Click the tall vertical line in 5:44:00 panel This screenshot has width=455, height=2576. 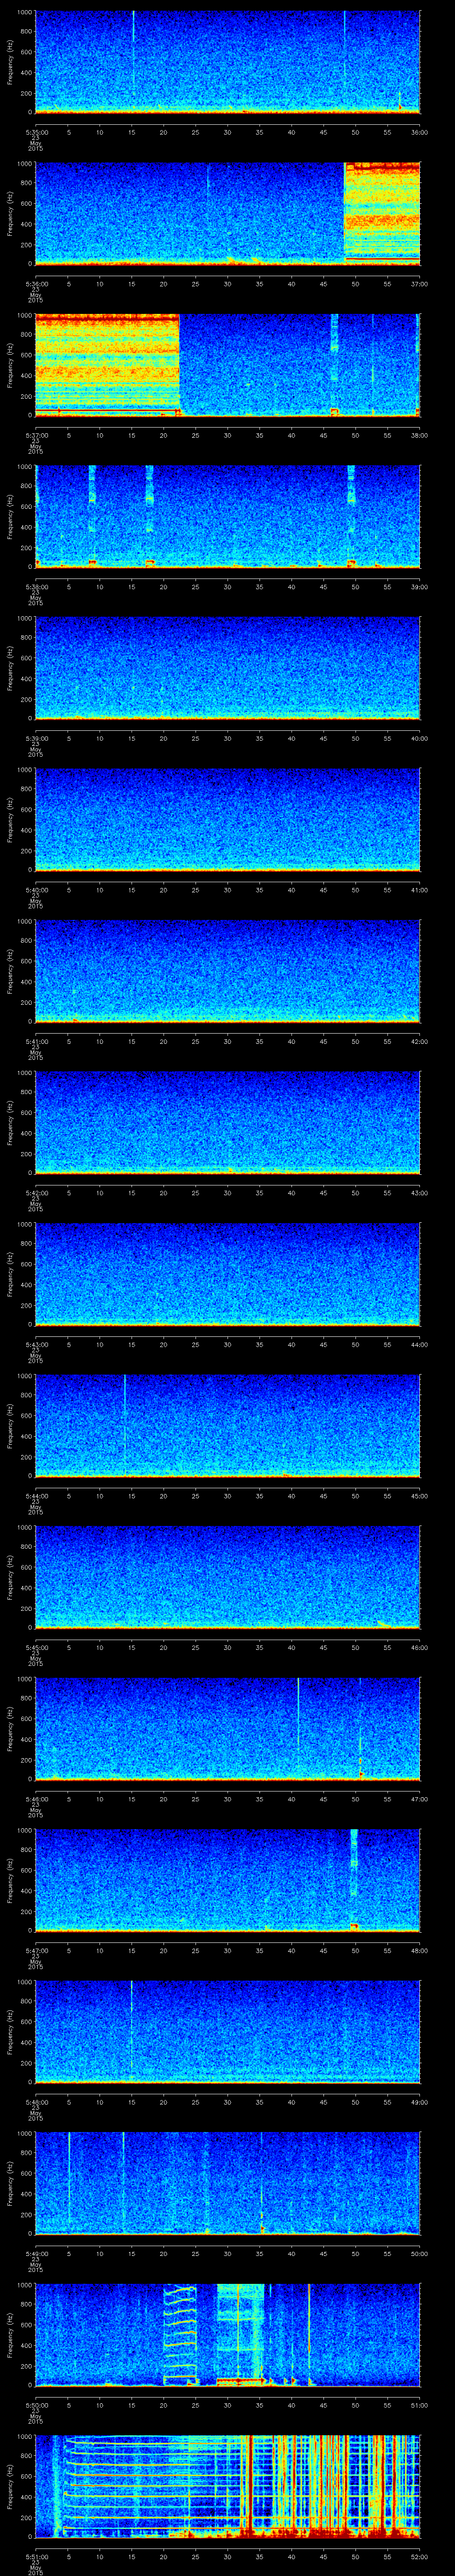click(124, 1420)
